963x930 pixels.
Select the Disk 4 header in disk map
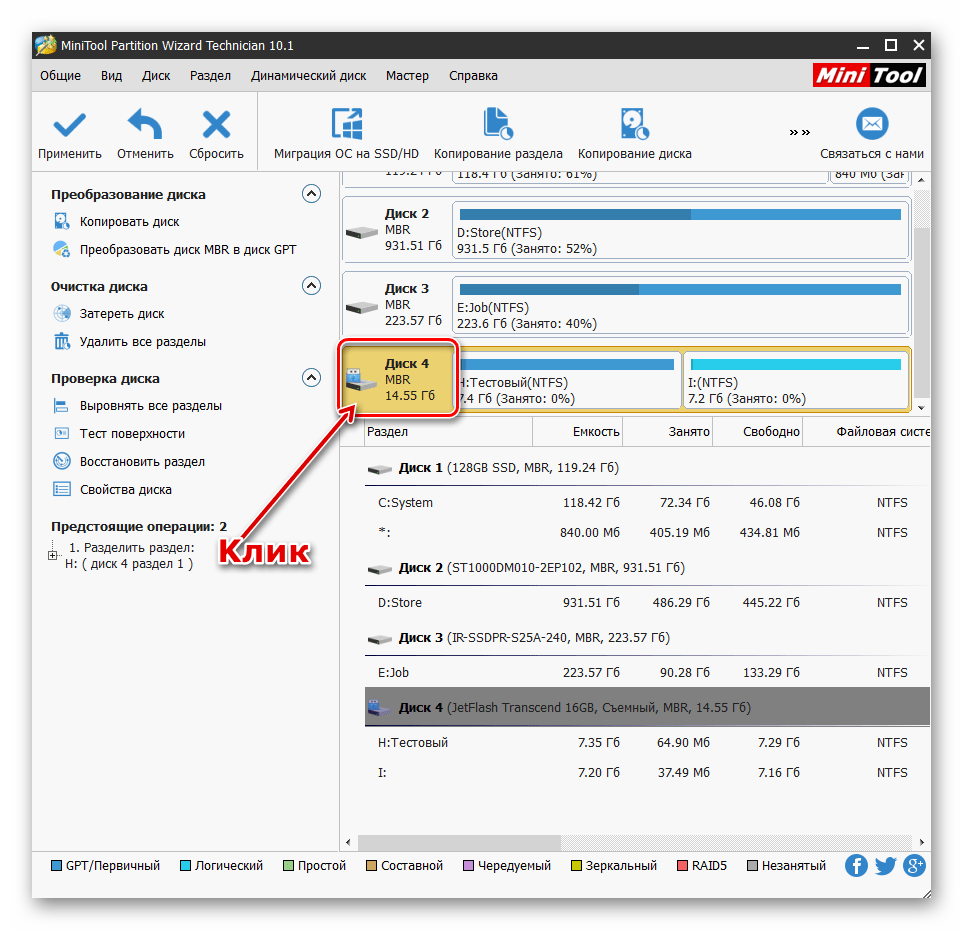pyautogui.click(x=400, y=380)
